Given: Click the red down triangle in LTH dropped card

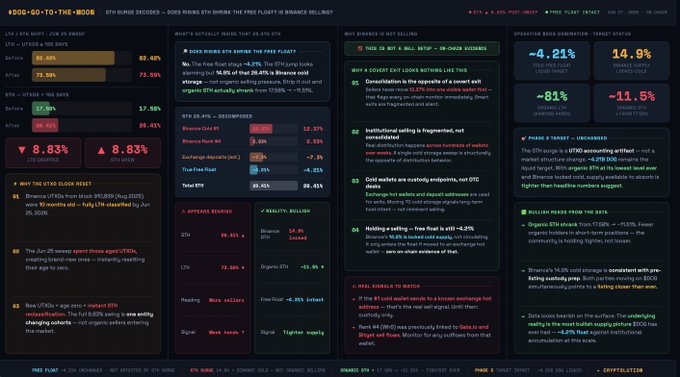Looking at the screenshot, I should click(x=22, y=150).
